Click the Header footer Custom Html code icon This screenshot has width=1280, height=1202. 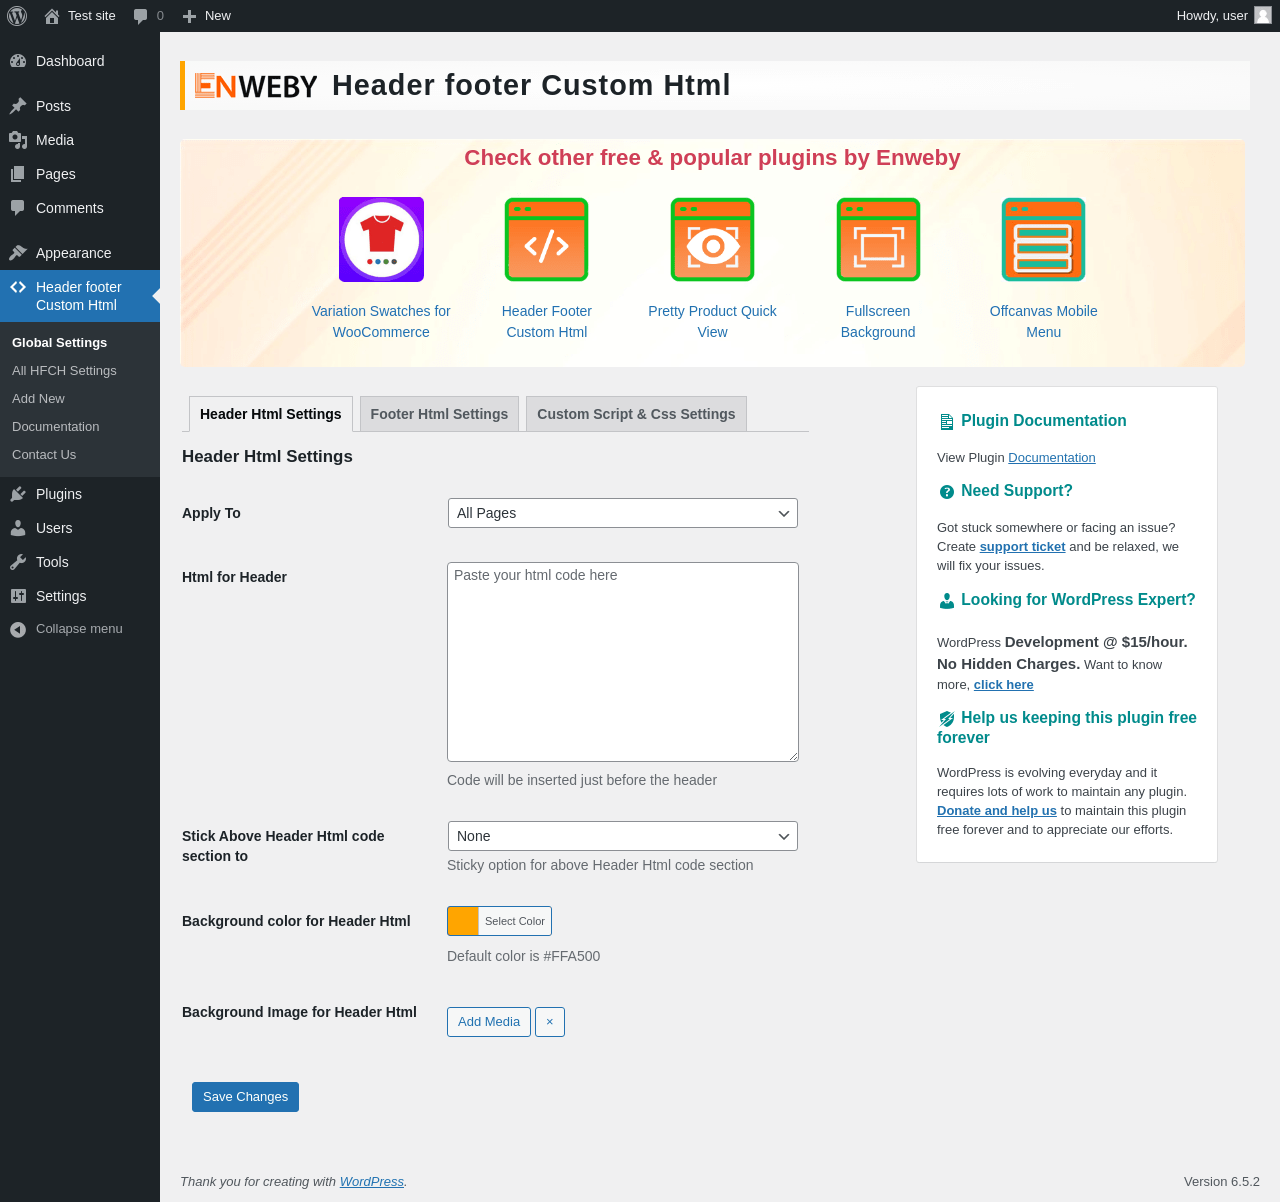click(18, 287)
